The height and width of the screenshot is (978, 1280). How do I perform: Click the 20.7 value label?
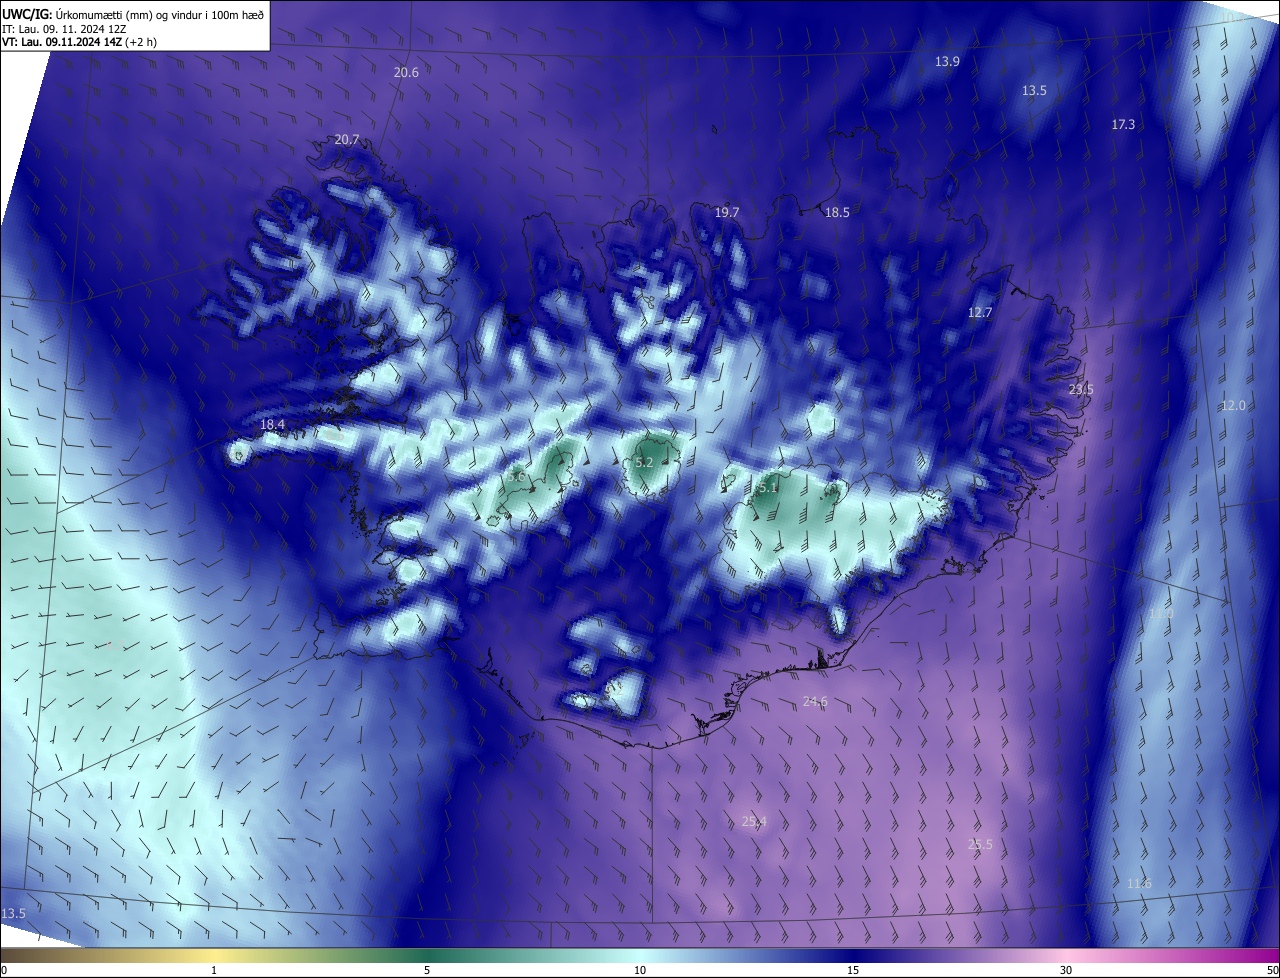(x=347, y=140)
